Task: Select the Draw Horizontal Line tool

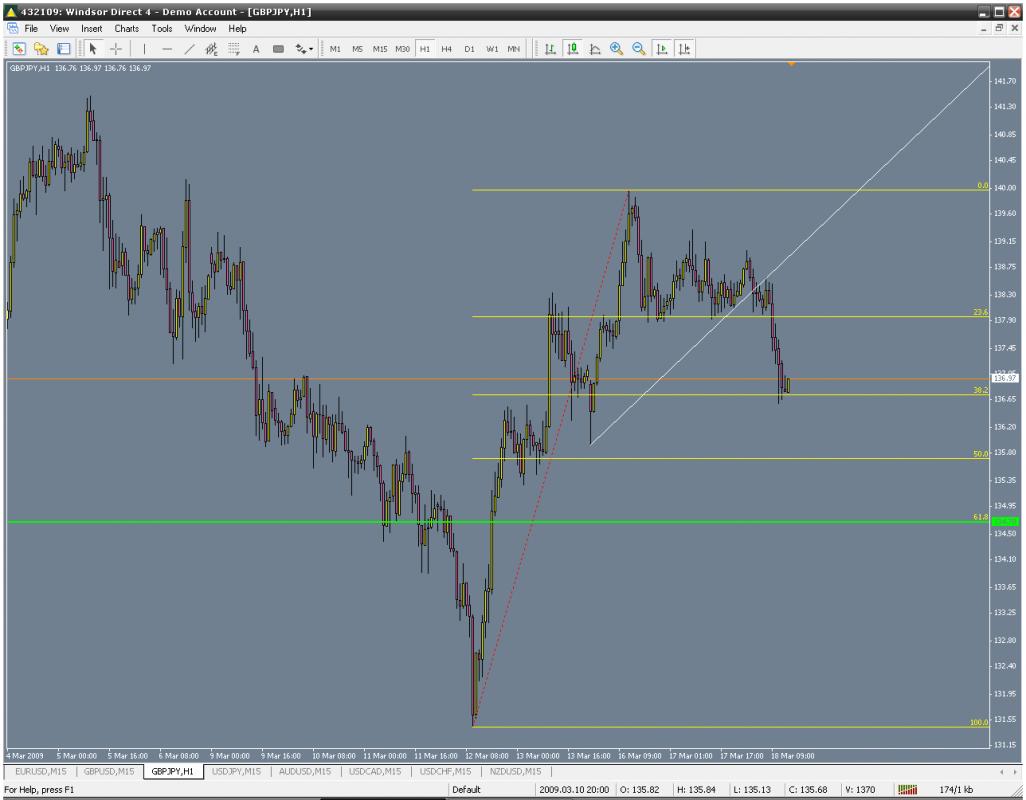Action: click(166, 48)
